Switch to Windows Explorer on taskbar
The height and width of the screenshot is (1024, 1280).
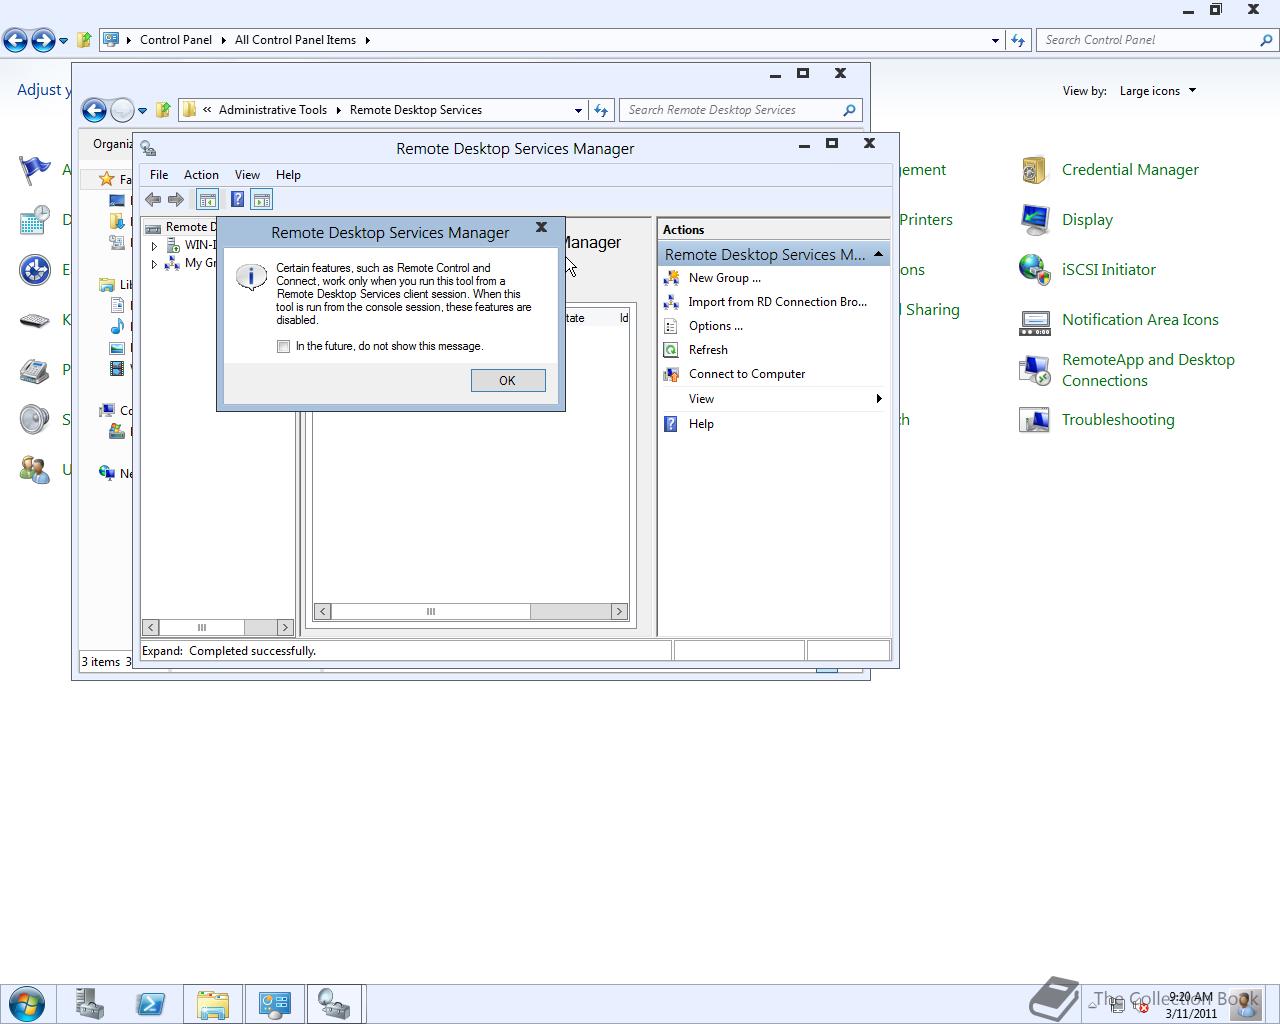point(212,1003)
